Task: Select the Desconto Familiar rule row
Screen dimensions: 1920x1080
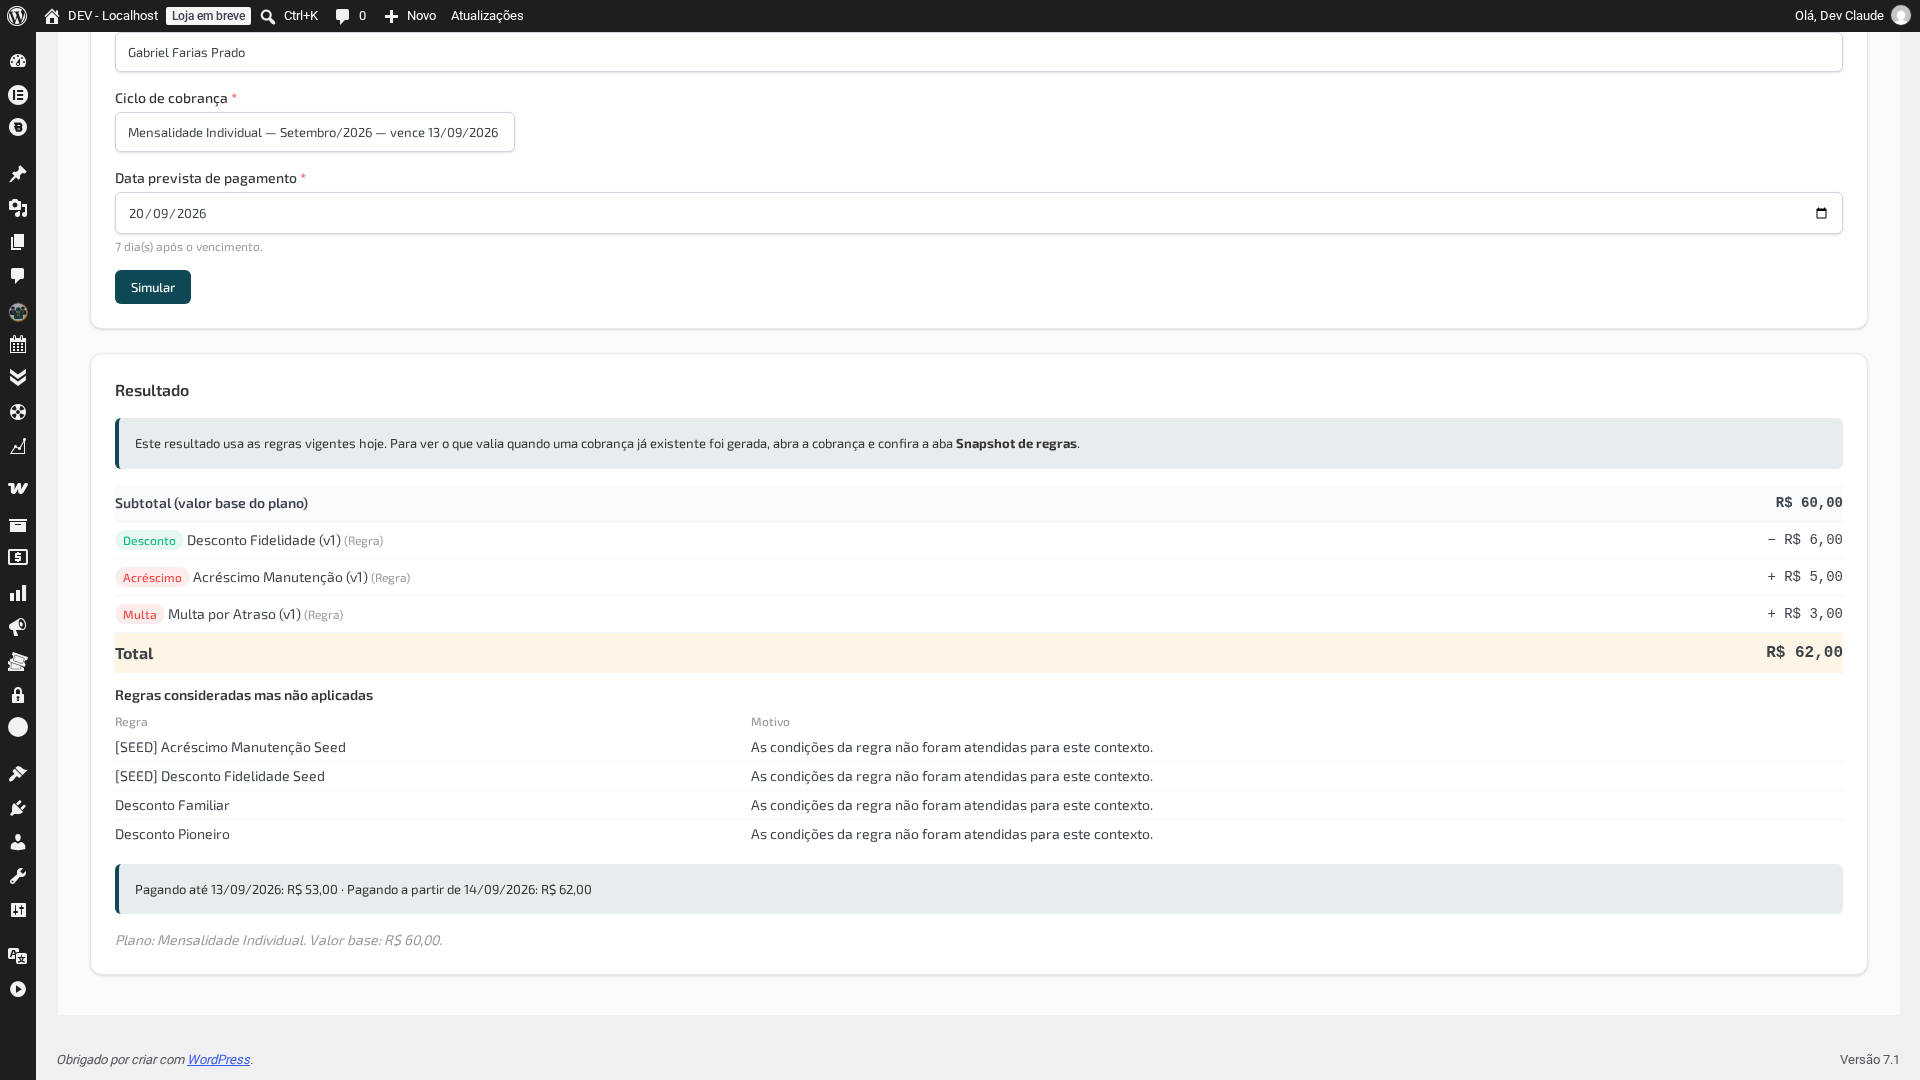Action: [x=978, y=805]
